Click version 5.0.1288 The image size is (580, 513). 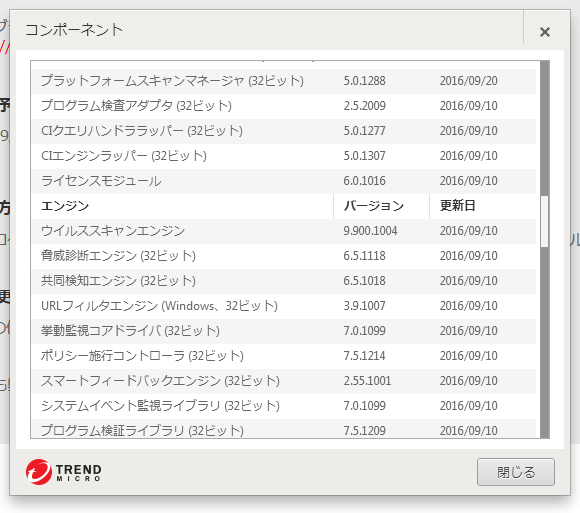click(x=364, y=81)
